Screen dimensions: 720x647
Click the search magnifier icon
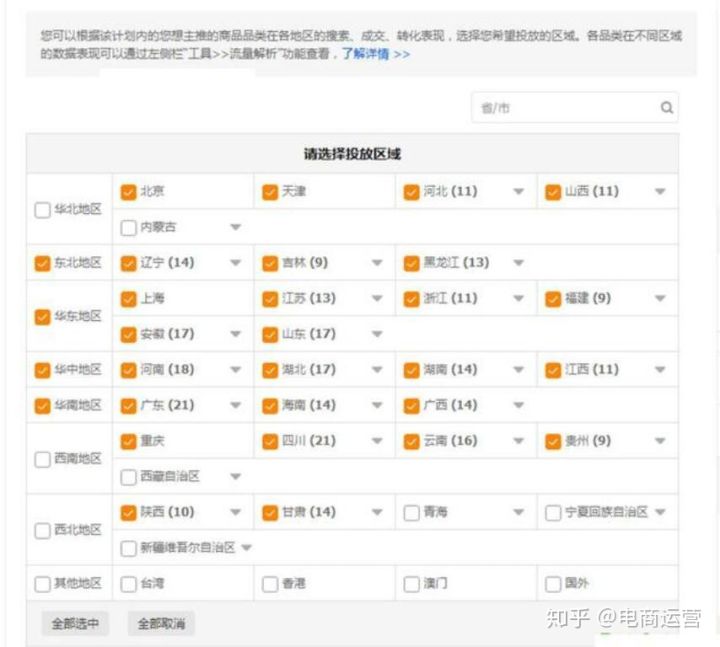(666, 108)
